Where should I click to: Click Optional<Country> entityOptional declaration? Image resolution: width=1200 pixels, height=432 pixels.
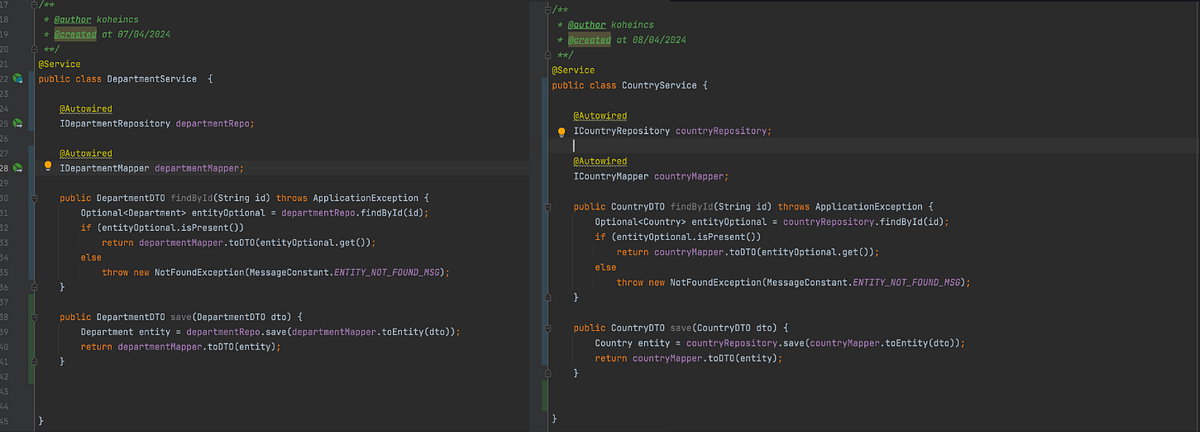[x=684, y=222]
